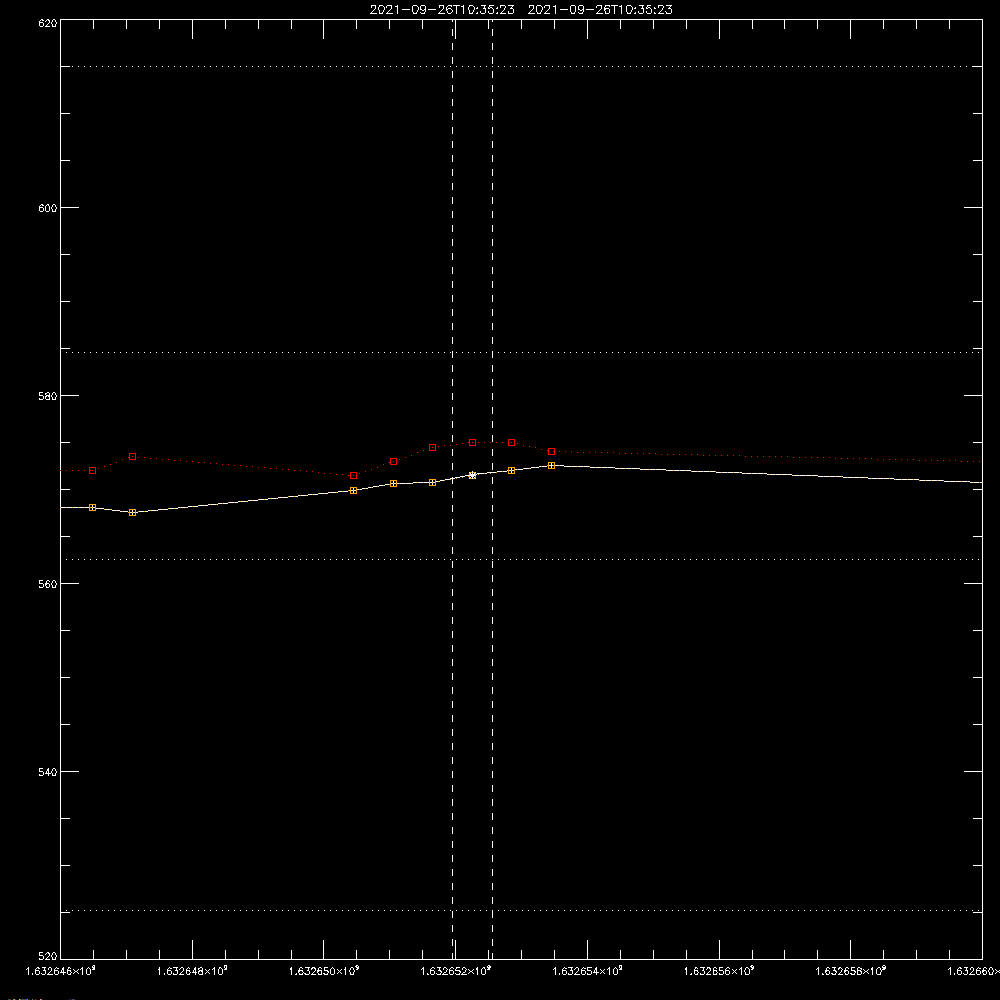Click the 1.632652×10⁹ x-axis label
The image size is (1000, 1000).
(x=456, y=971)
